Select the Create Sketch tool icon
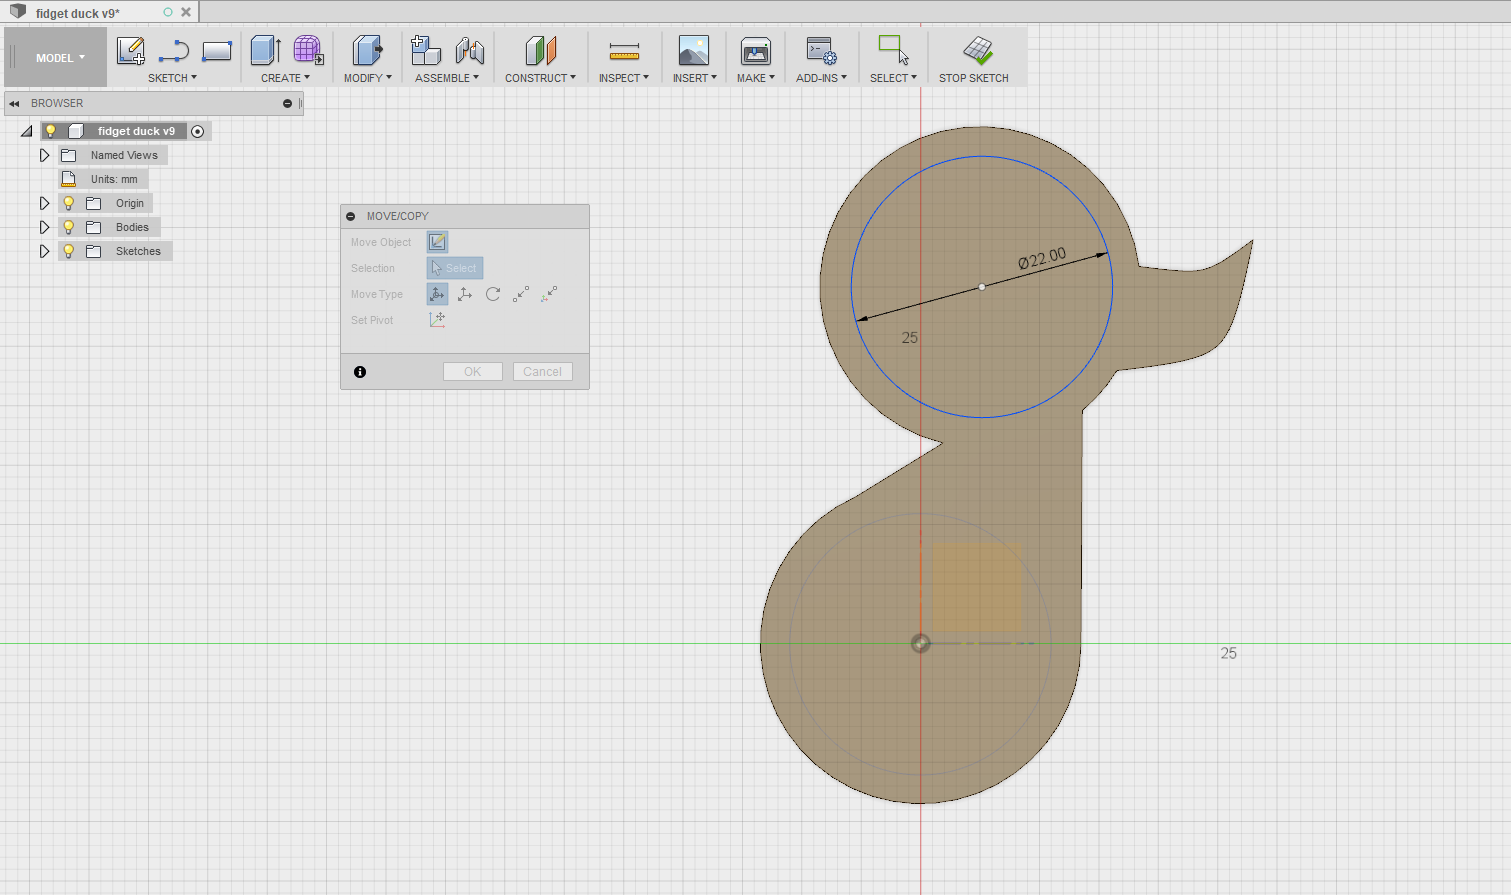Image resolution: width=1511 pixels, height=895 pixels. pyautogui.click(x=131, y=50)
